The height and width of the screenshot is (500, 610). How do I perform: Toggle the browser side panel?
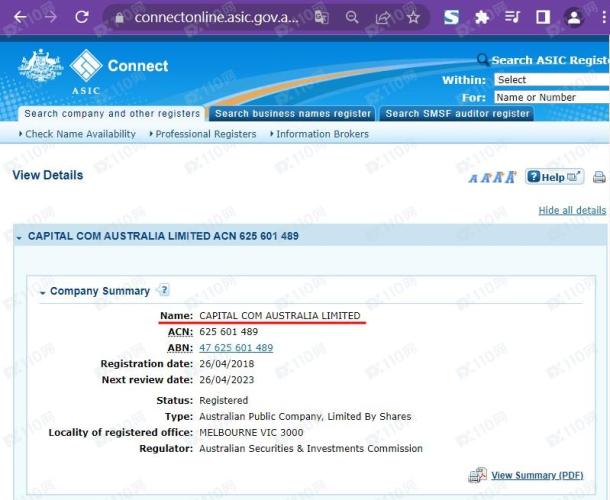tap(543, 17)
